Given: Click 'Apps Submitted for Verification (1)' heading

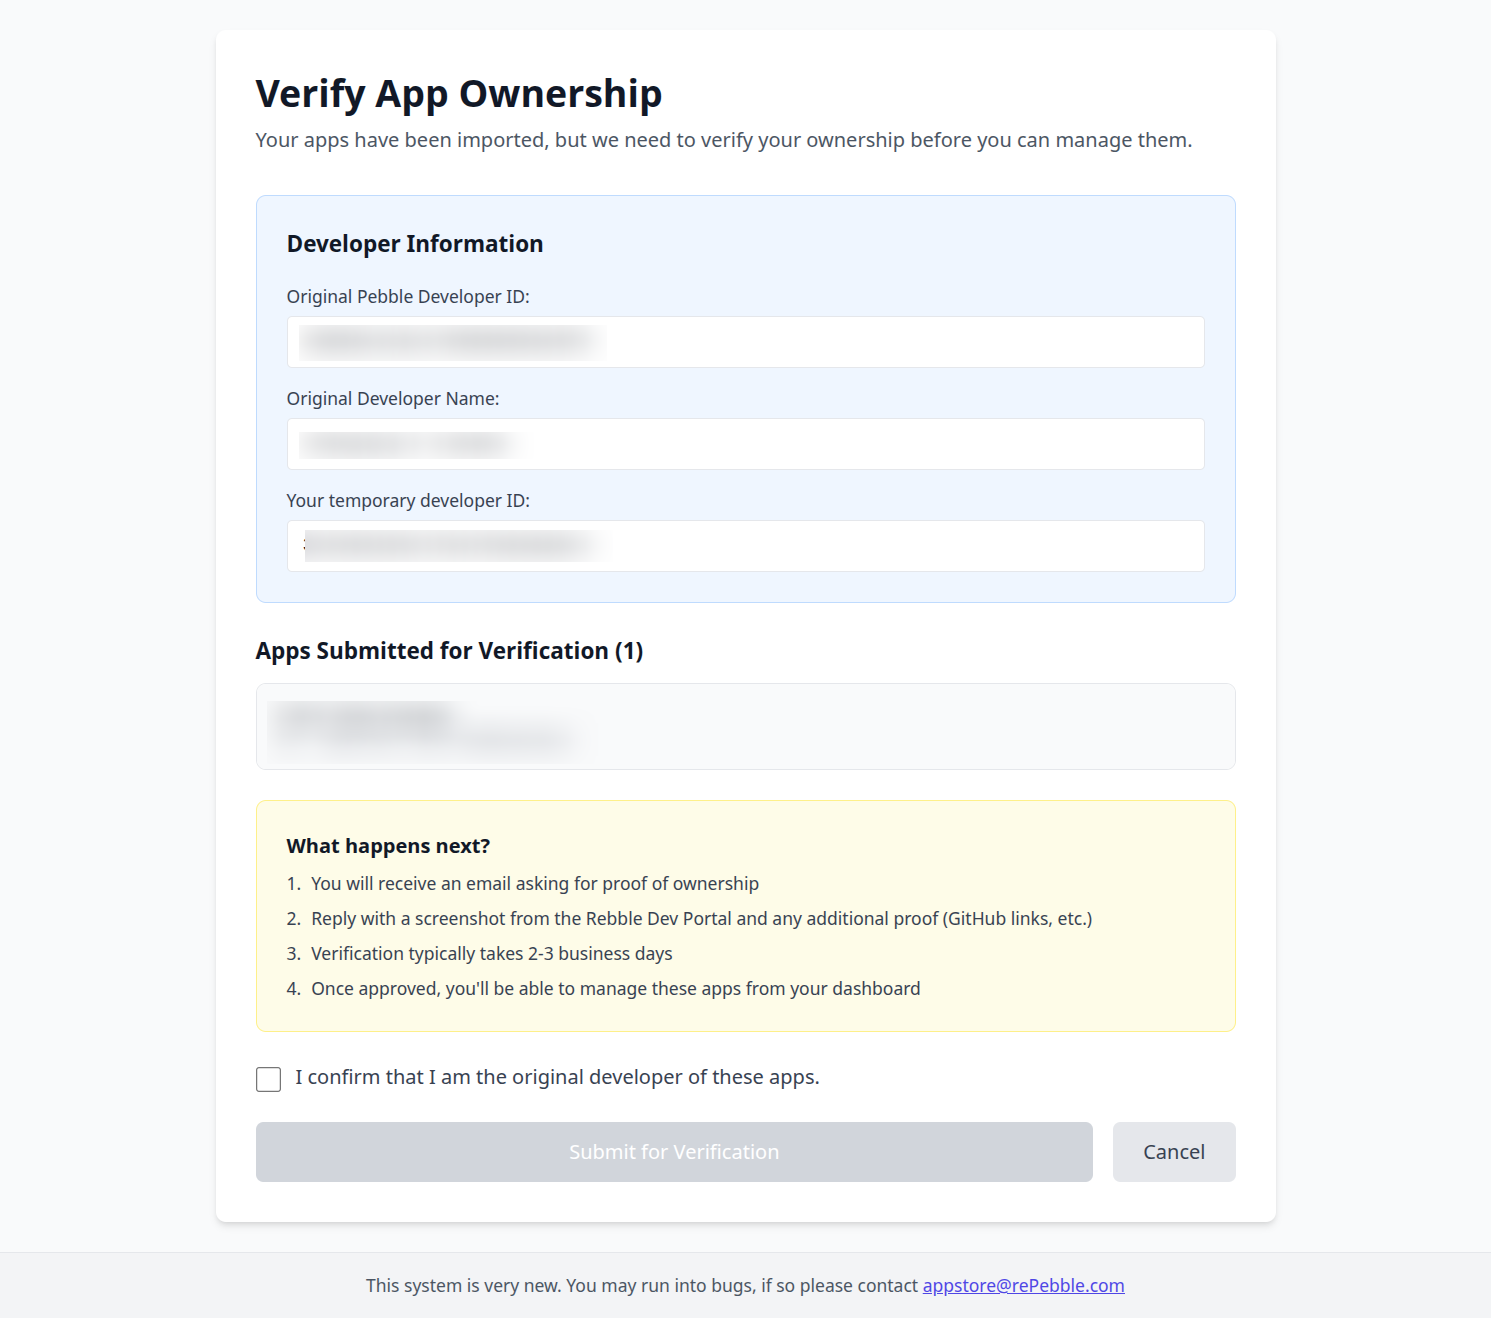Looking at the screenshot, I should point(449,651).
